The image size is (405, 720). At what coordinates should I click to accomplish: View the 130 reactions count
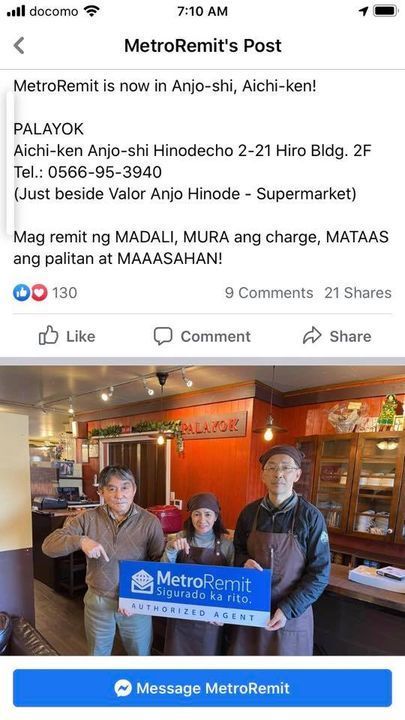click(x=64, y=293)
